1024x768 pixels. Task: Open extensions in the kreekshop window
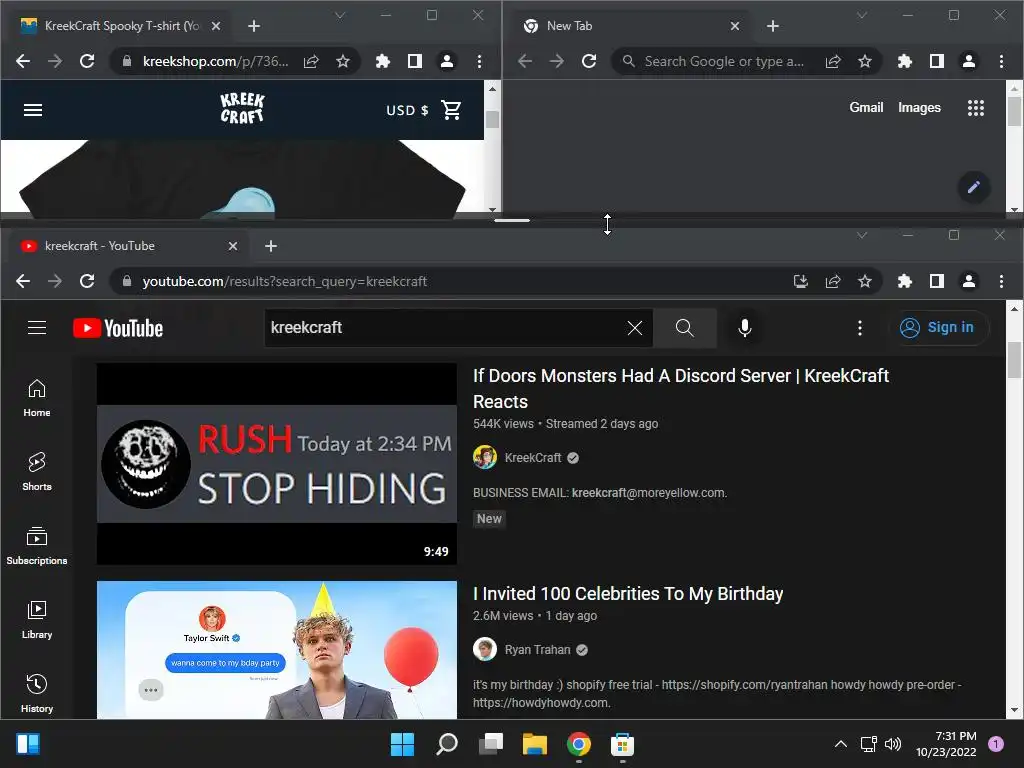[x=383, y=61]
